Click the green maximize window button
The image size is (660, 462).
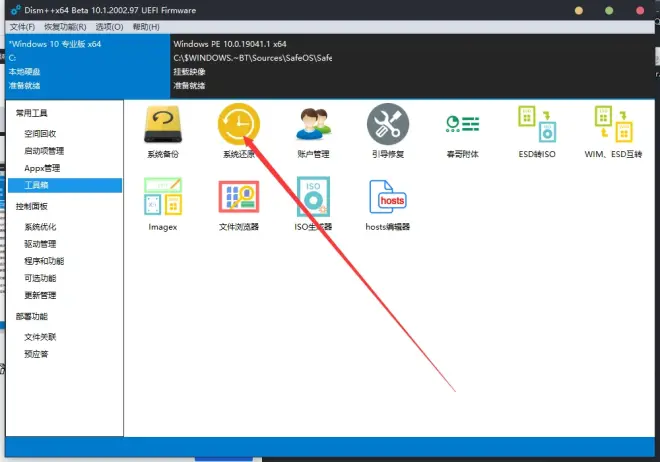coord(609,11)
